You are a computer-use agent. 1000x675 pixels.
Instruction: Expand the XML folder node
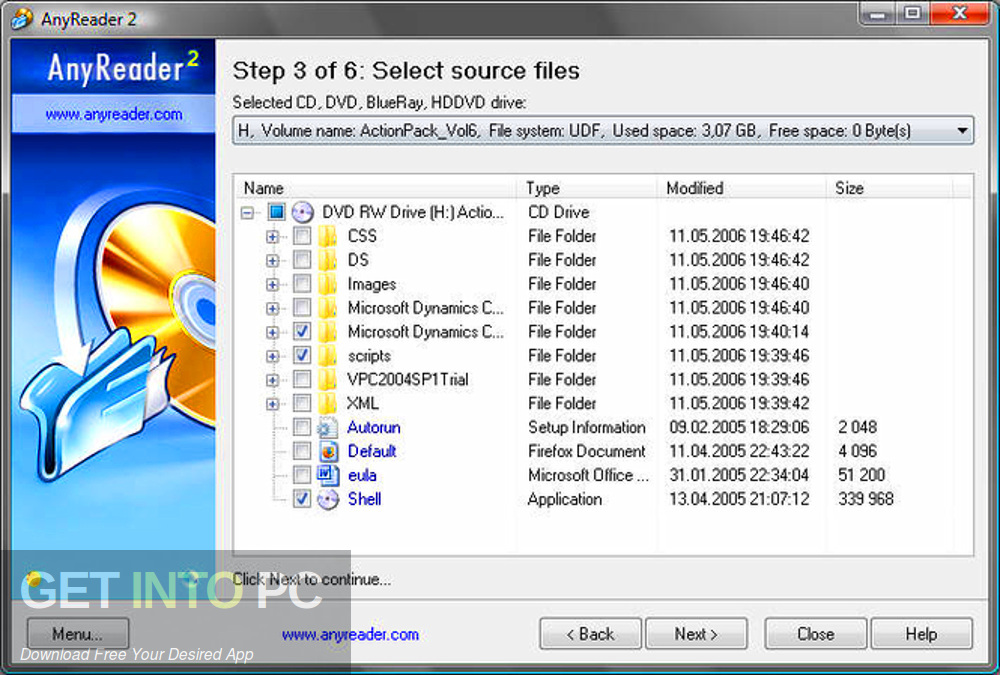click(x=272, y=404)
